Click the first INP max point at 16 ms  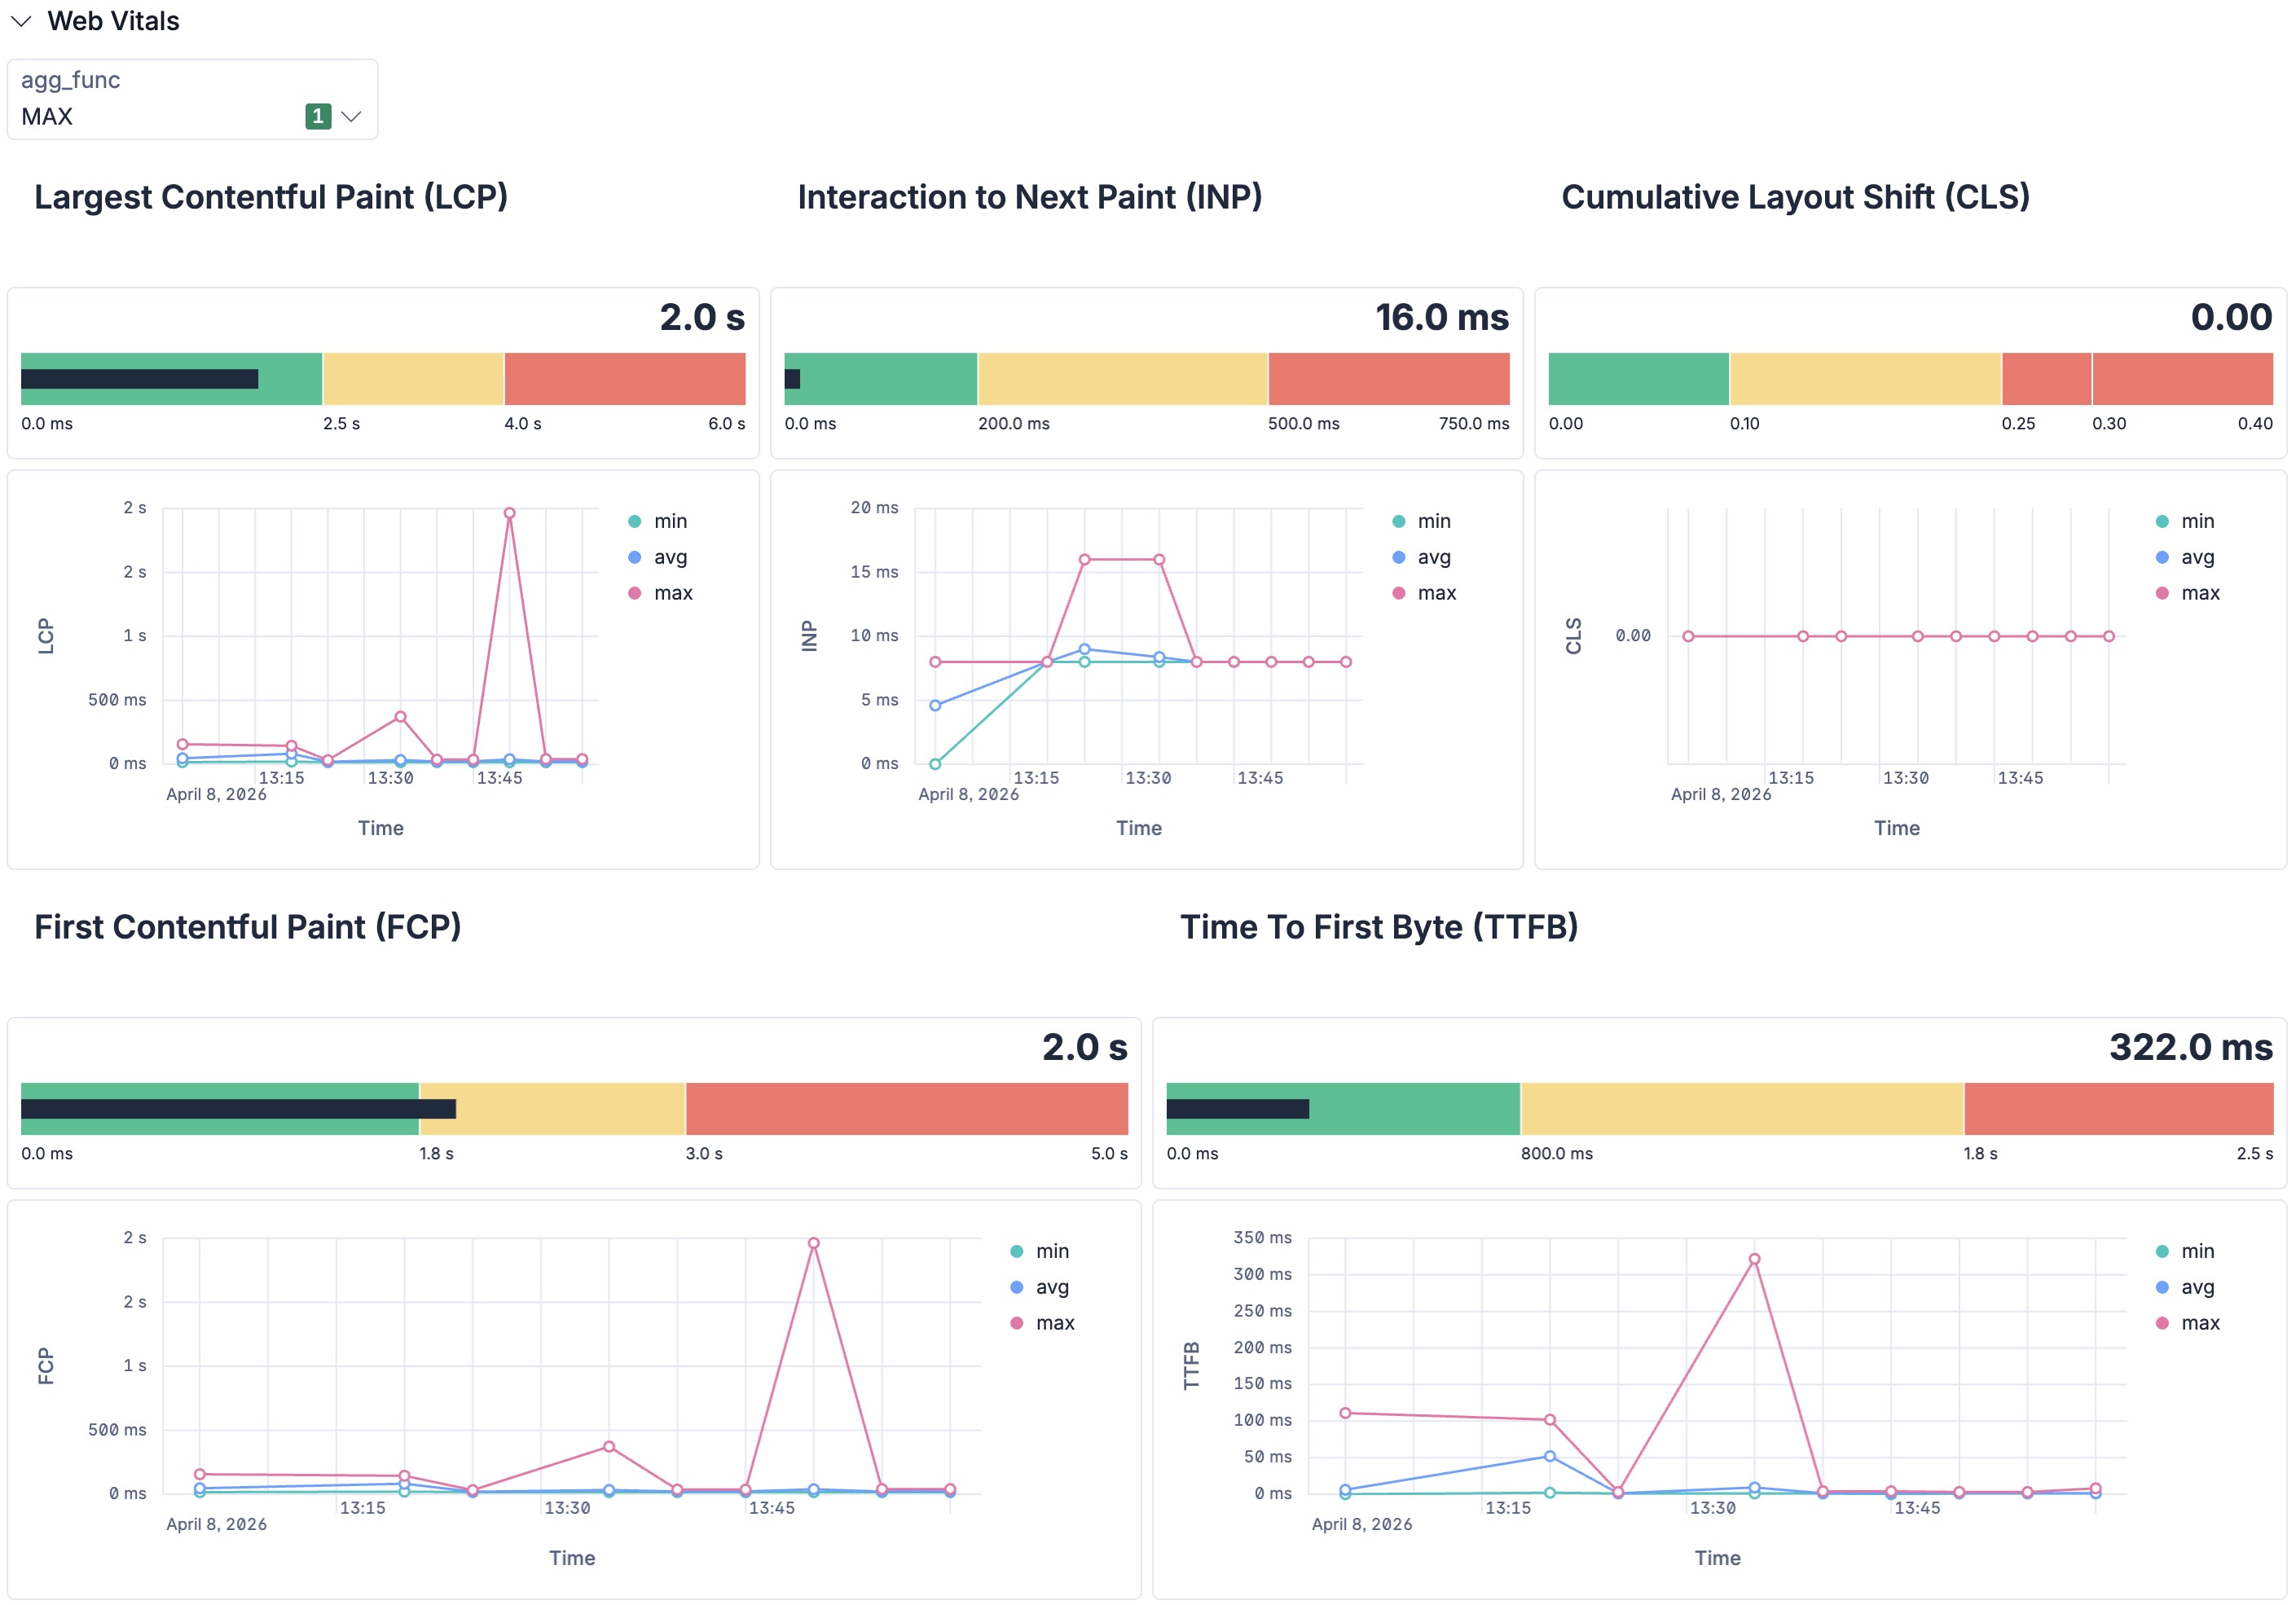pos(1084,560)
